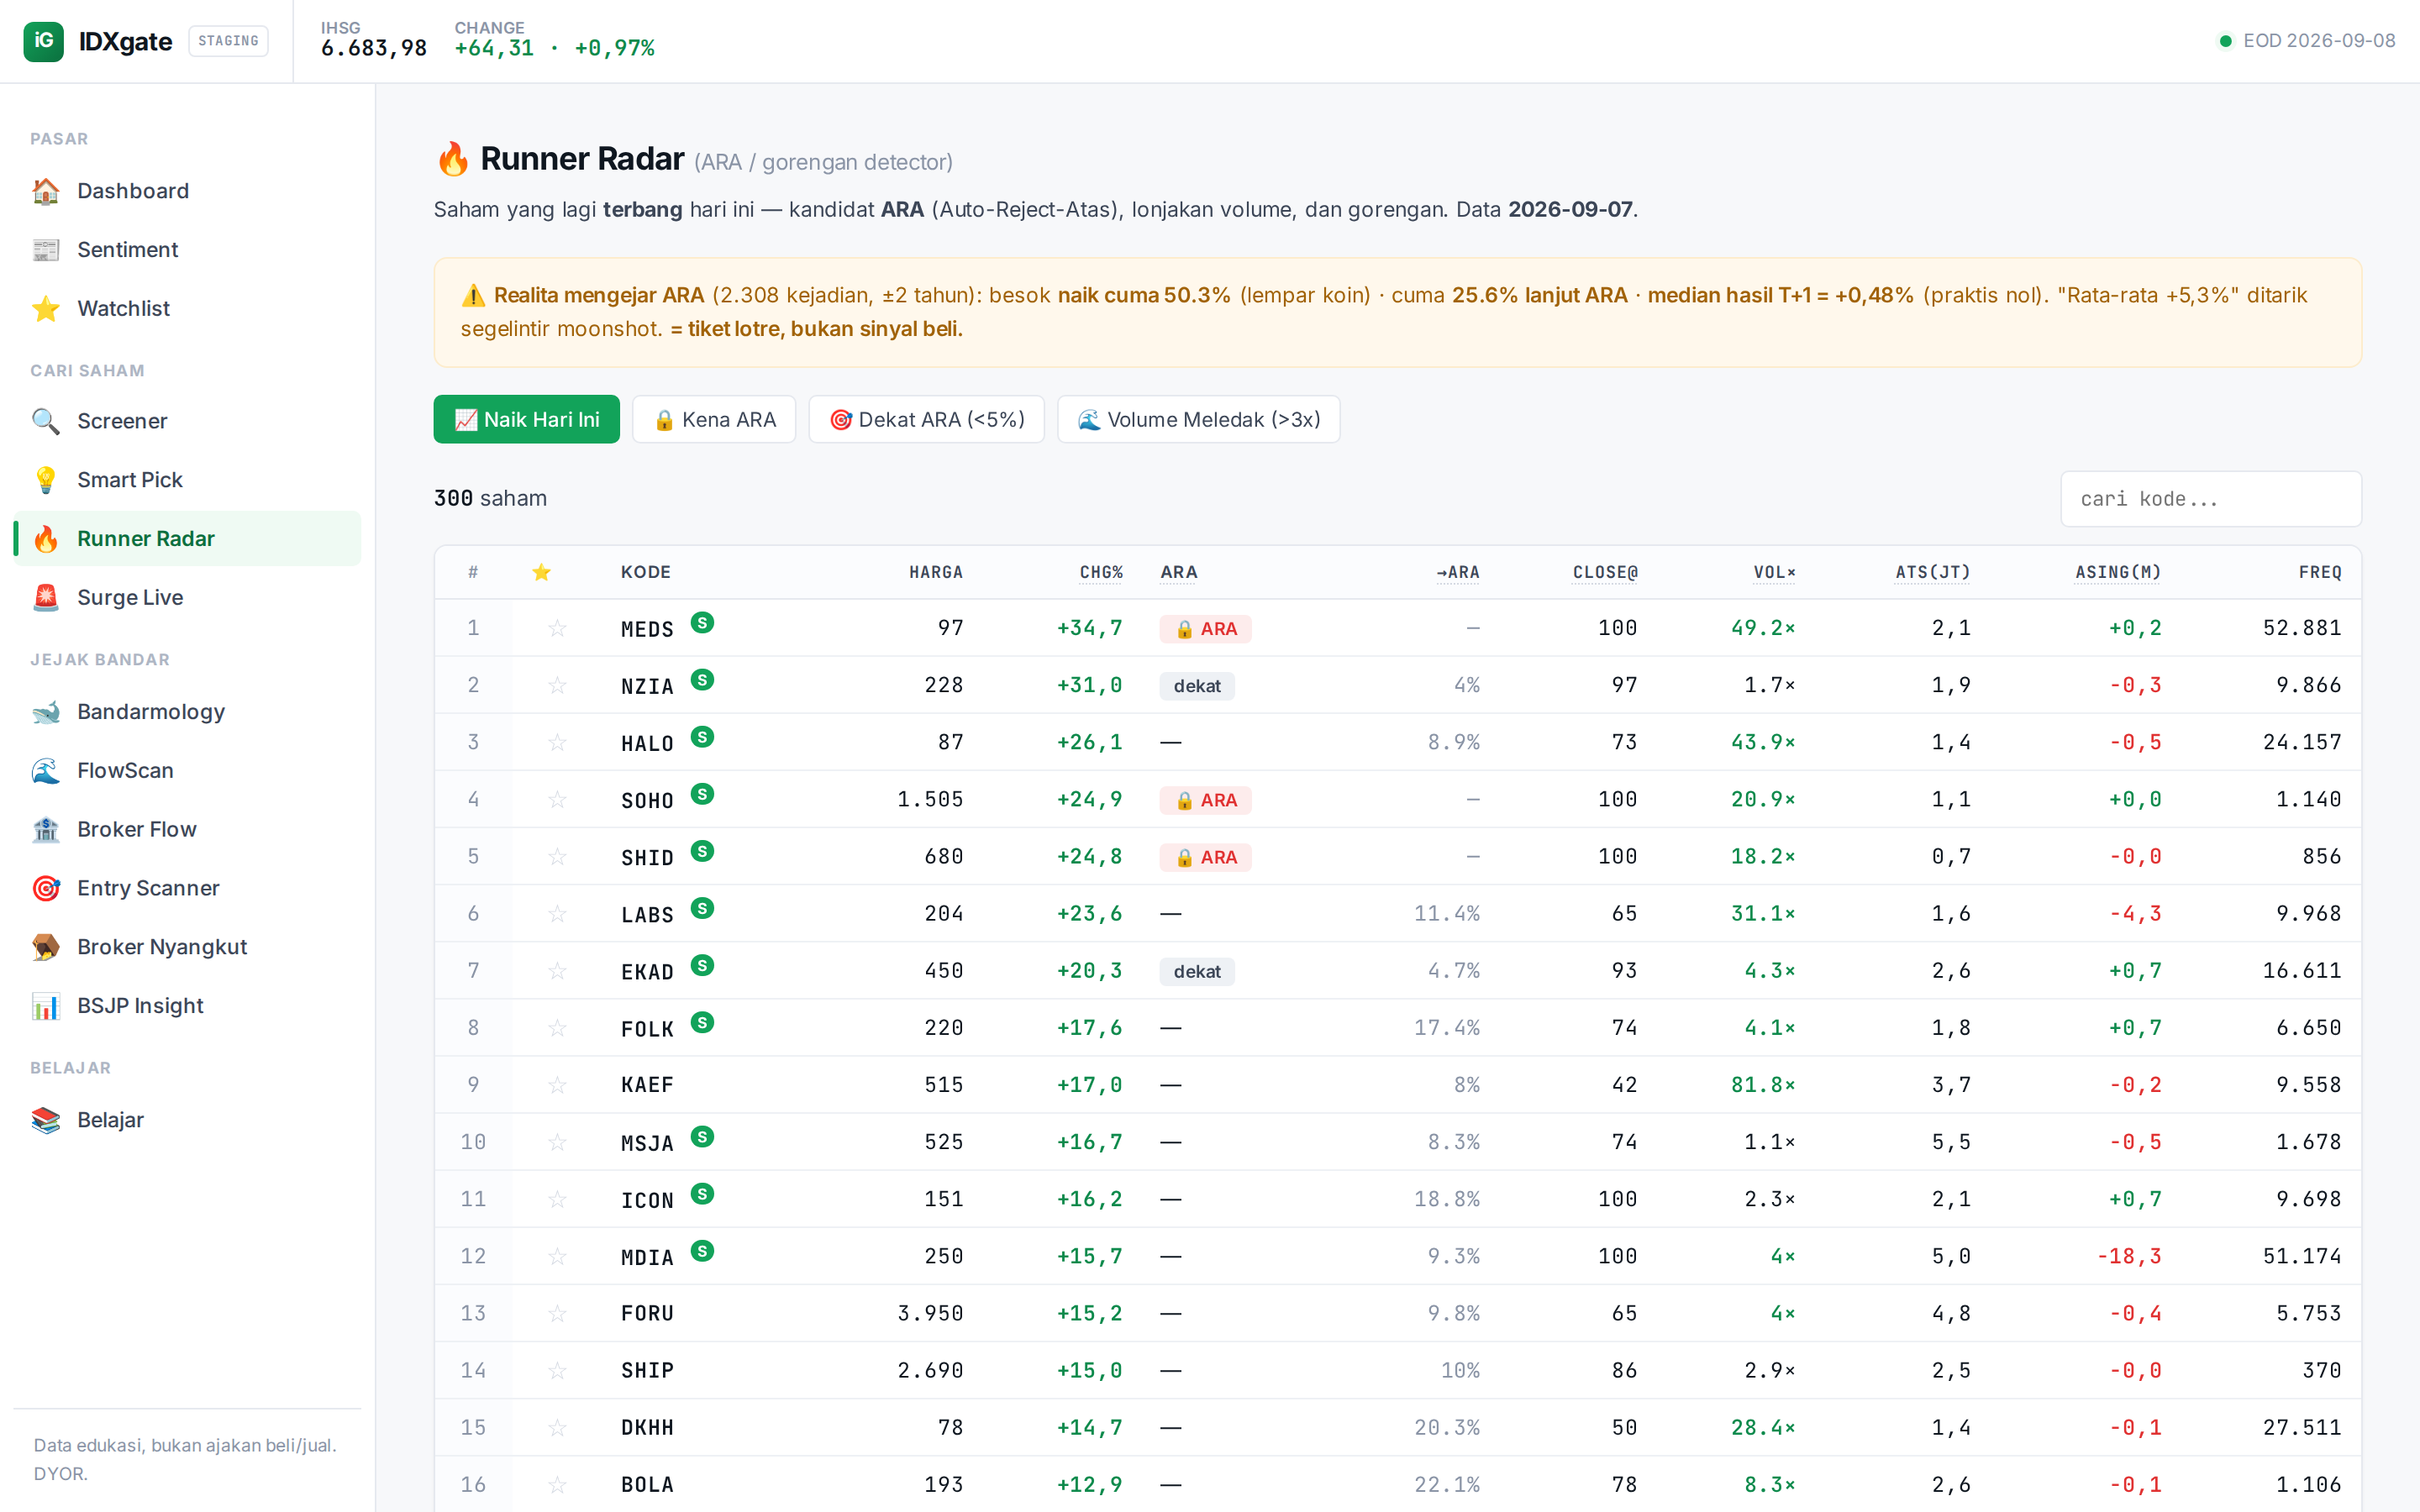Click the dekat badge on NZIA row

click(x=1197, y=686)
